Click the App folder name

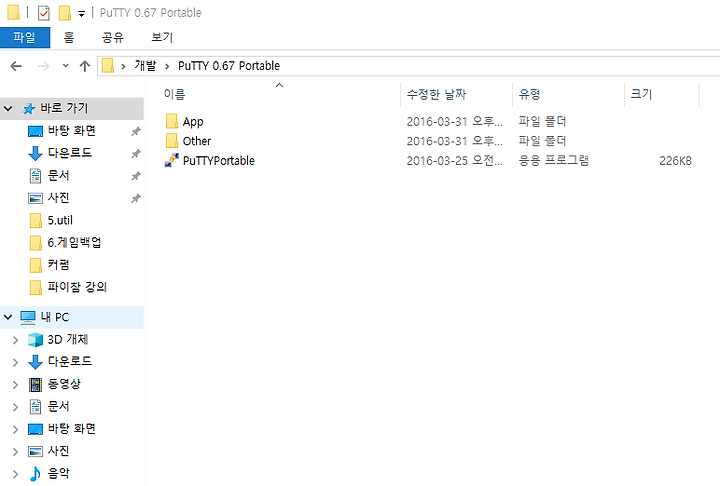(193, 122)
